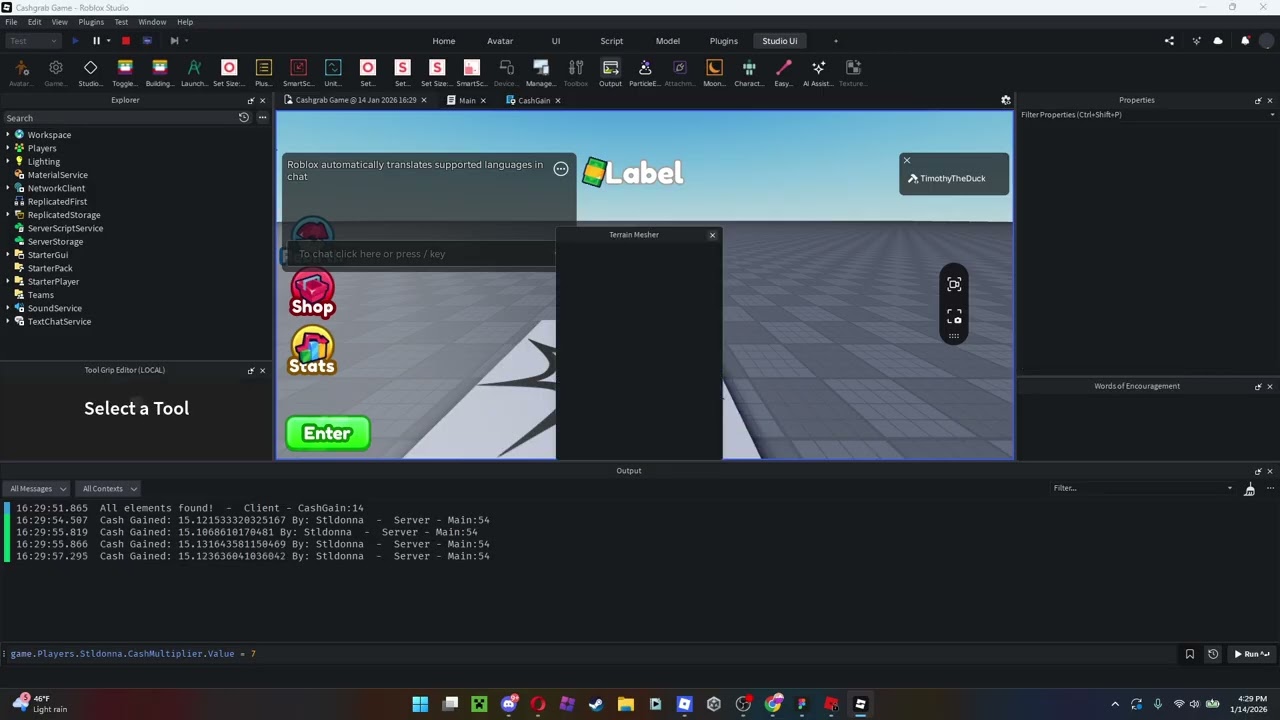Click the Launch plugin icon

pos(194,73)
